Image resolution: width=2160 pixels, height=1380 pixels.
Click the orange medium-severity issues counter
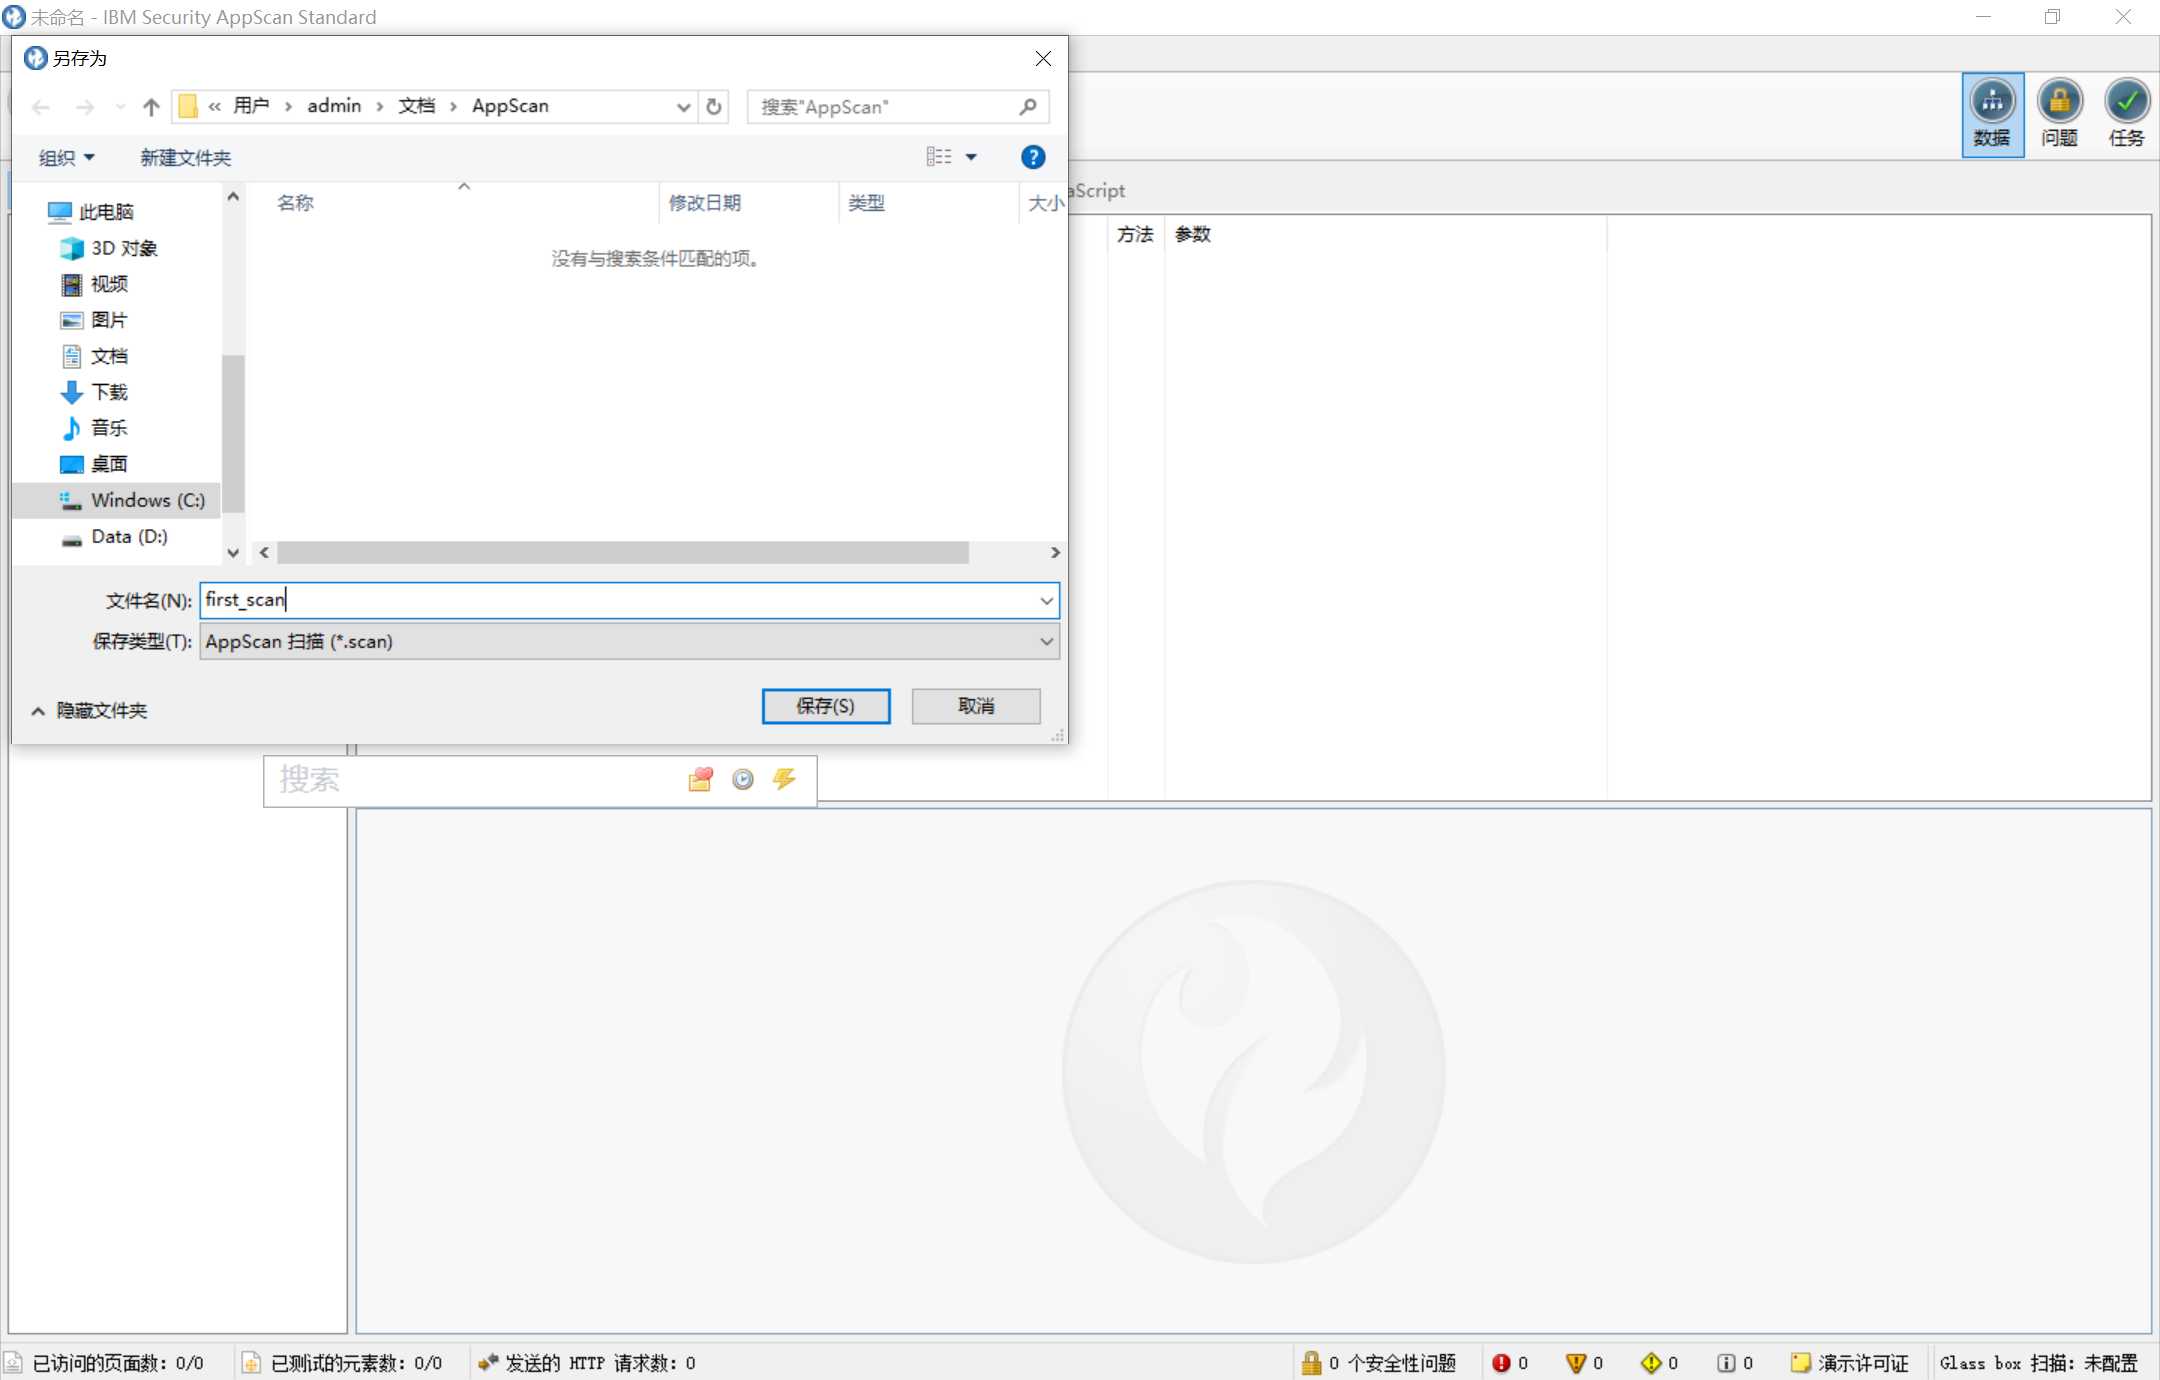(1585, 1363)
